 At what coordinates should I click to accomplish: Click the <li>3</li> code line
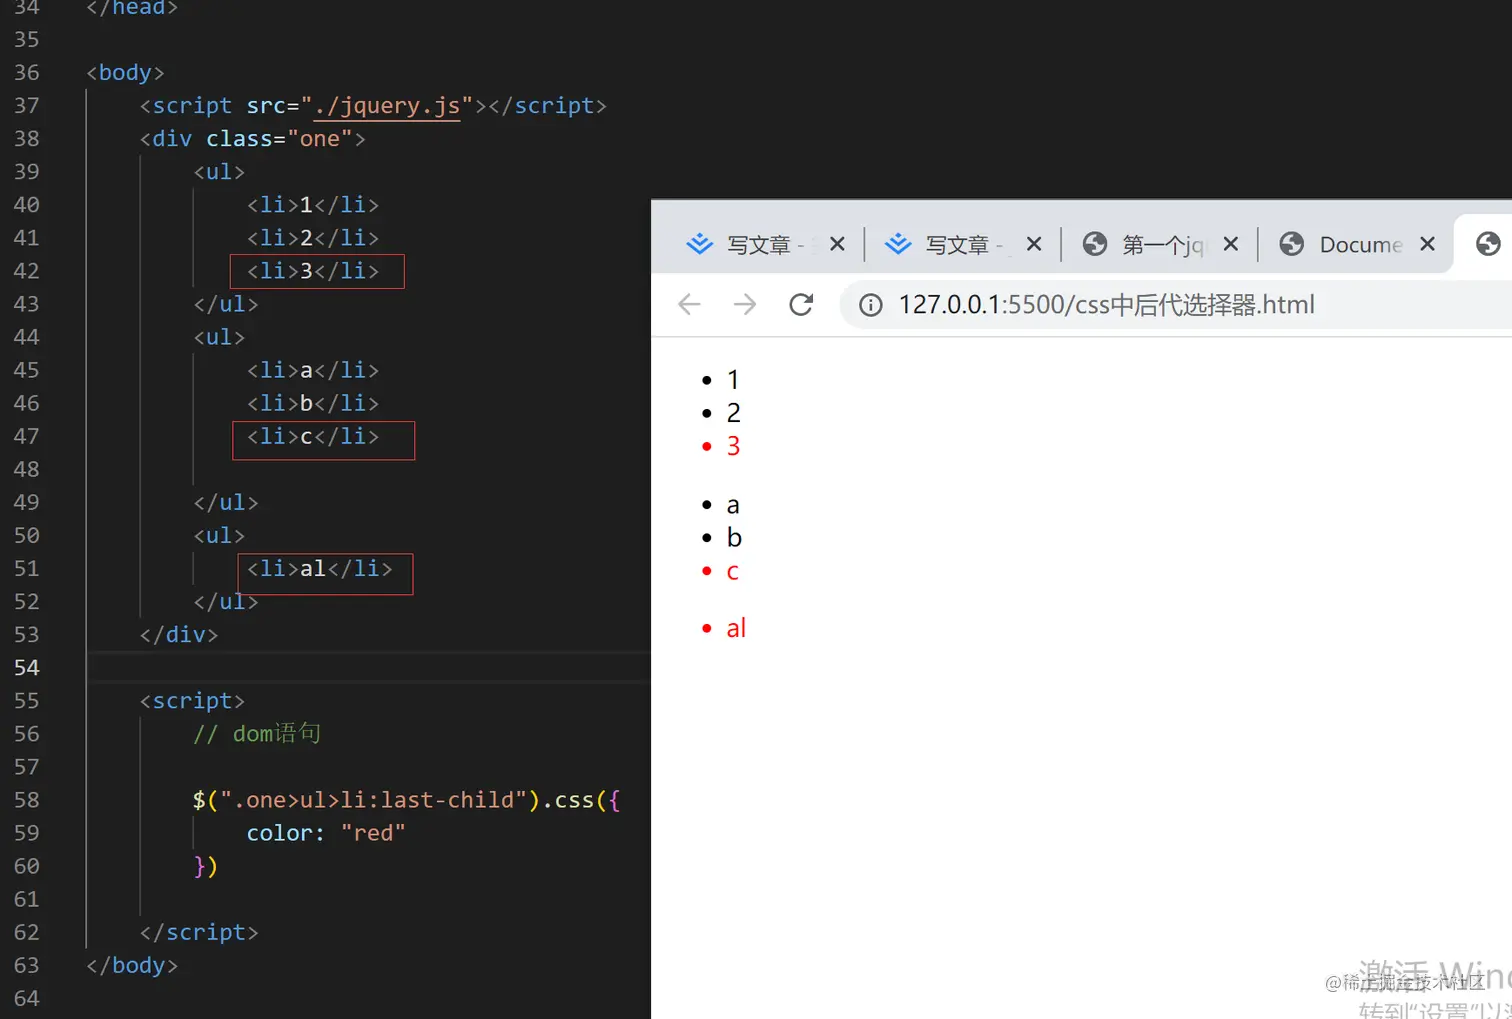pyautogui.click(x=313, y=271)
